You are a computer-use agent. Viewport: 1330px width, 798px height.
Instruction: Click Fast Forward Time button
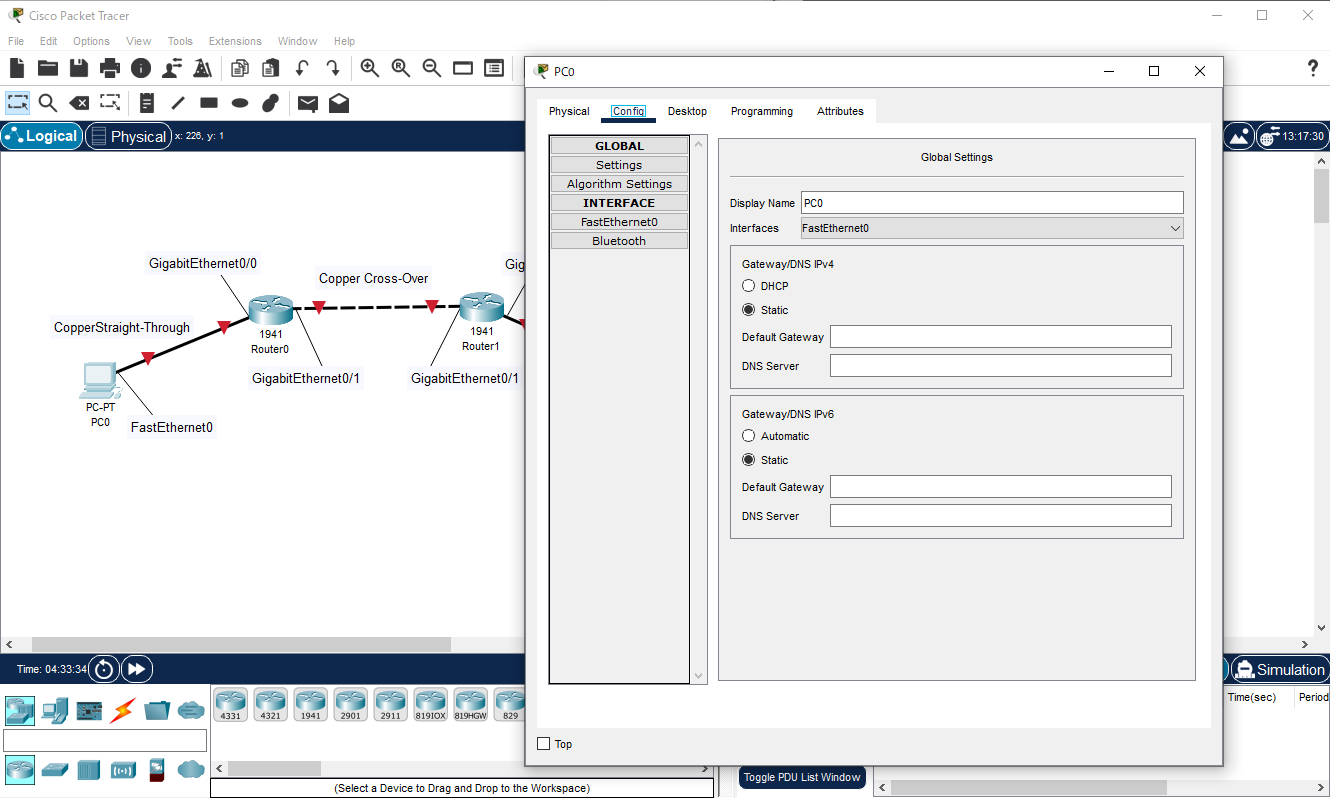click(137, 670)
